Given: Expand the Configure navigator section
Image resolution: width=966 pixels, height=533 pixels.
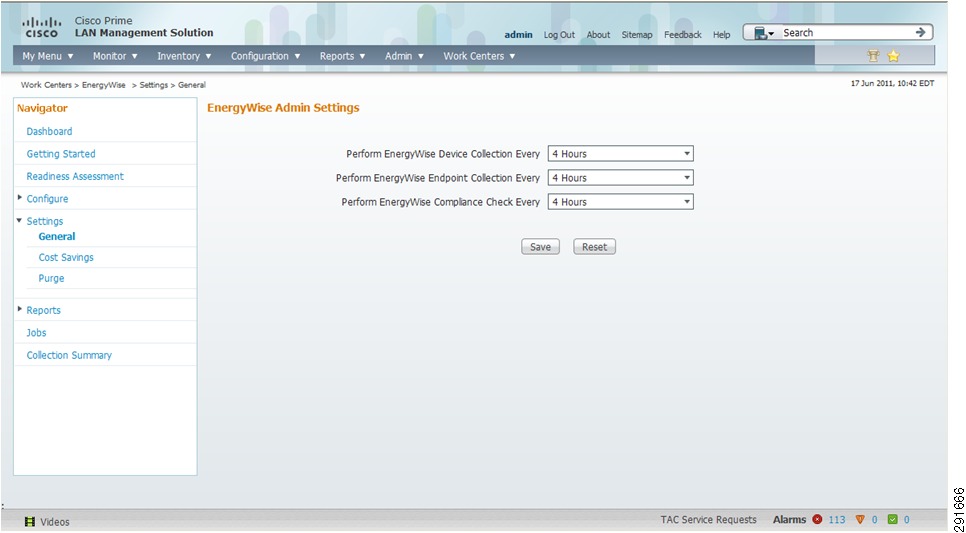Looking at the screenshot, I should click(20, 198).
